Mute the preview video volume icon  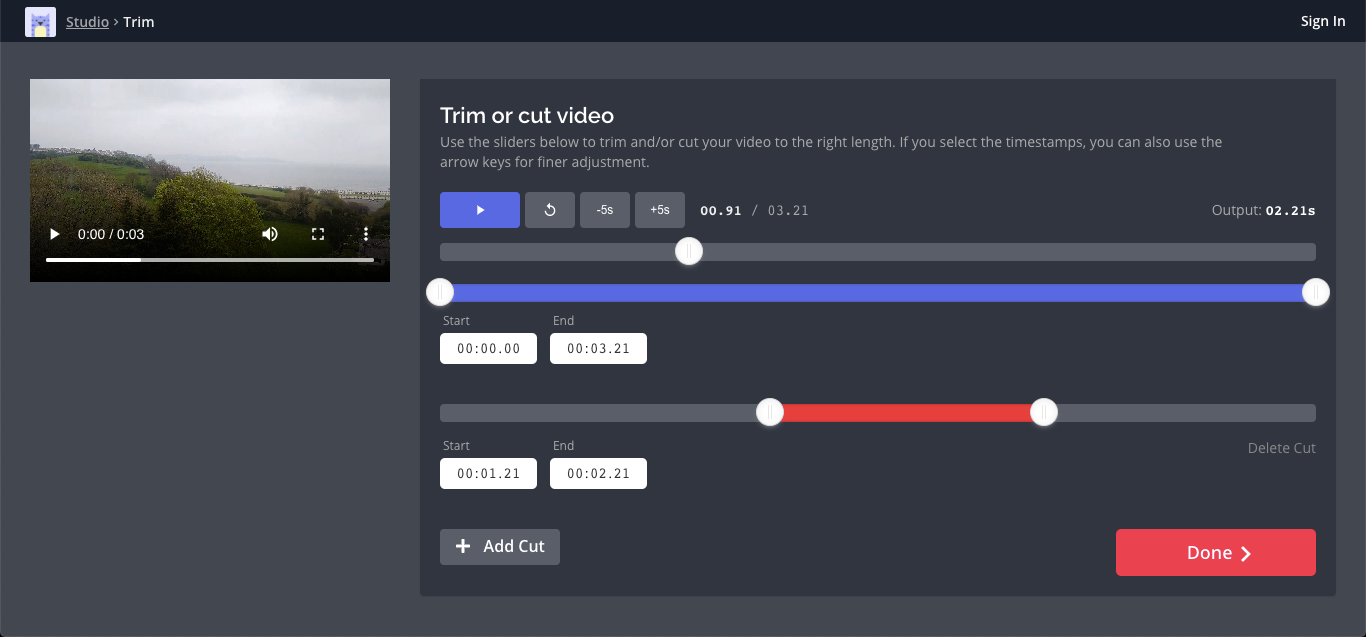(270, 234)
